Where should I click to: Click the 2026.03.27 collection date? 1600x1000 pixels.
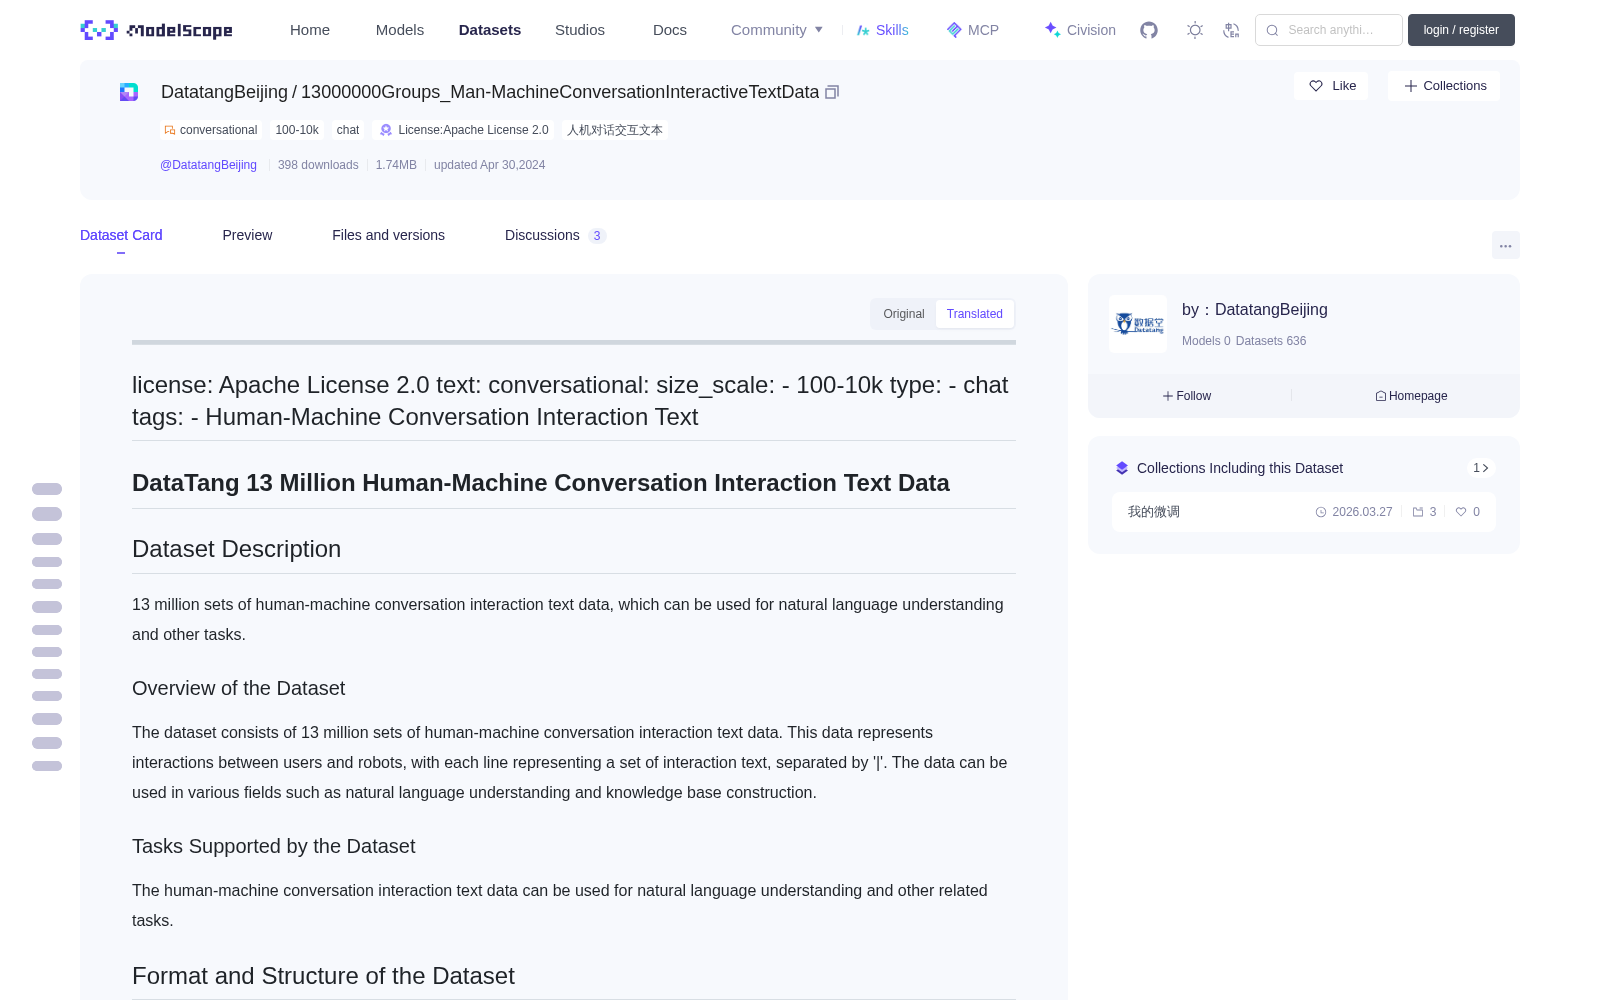click(x=1354, y=512)
